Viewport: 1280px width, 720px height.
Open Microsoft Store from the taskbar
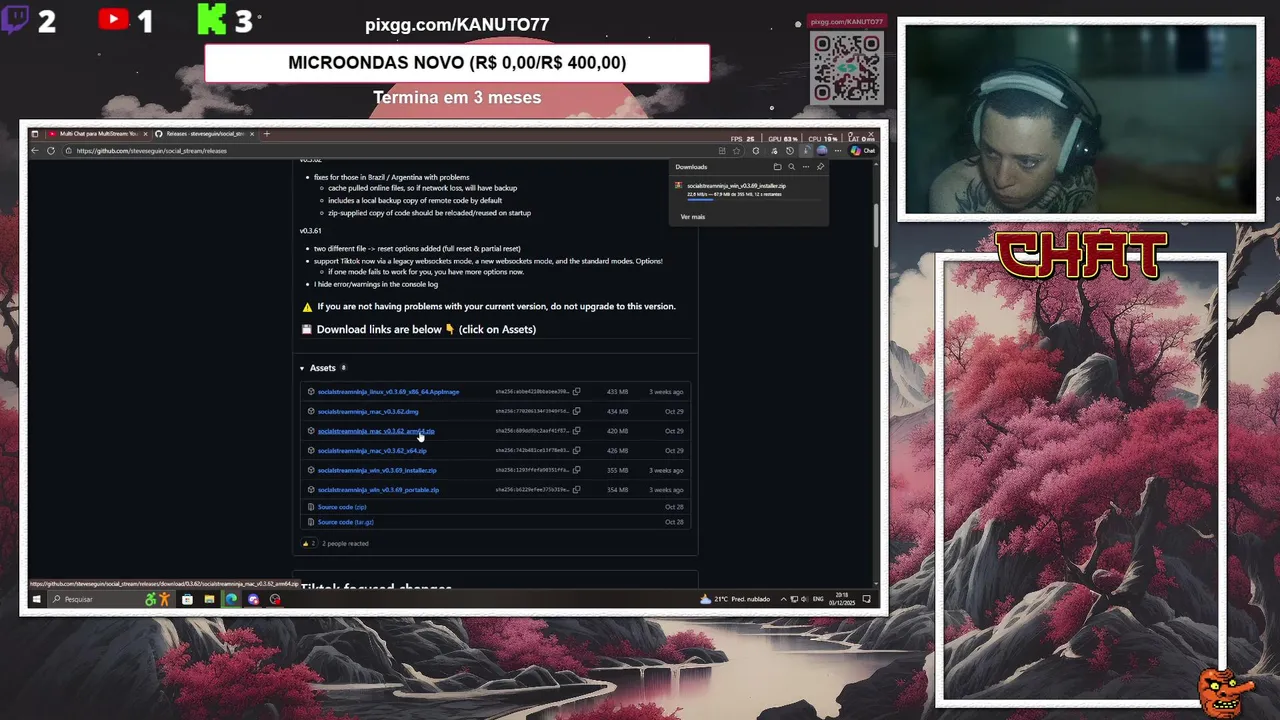187,599
